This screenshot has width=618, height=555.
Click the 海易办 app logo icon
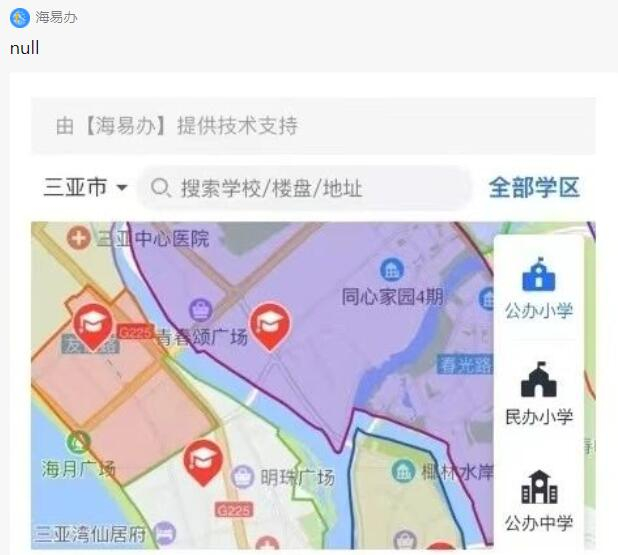coord(20,18)
